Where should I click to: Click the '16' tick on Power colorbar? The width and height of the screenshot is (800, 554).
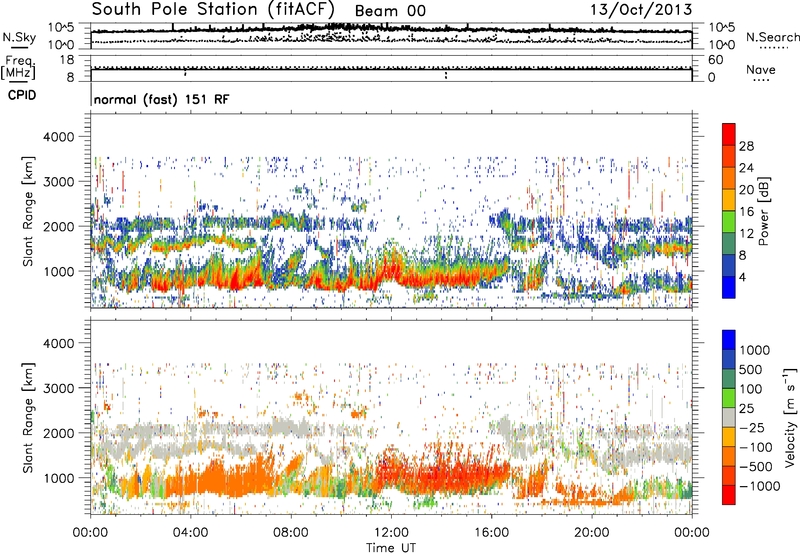tap(746, 212)
